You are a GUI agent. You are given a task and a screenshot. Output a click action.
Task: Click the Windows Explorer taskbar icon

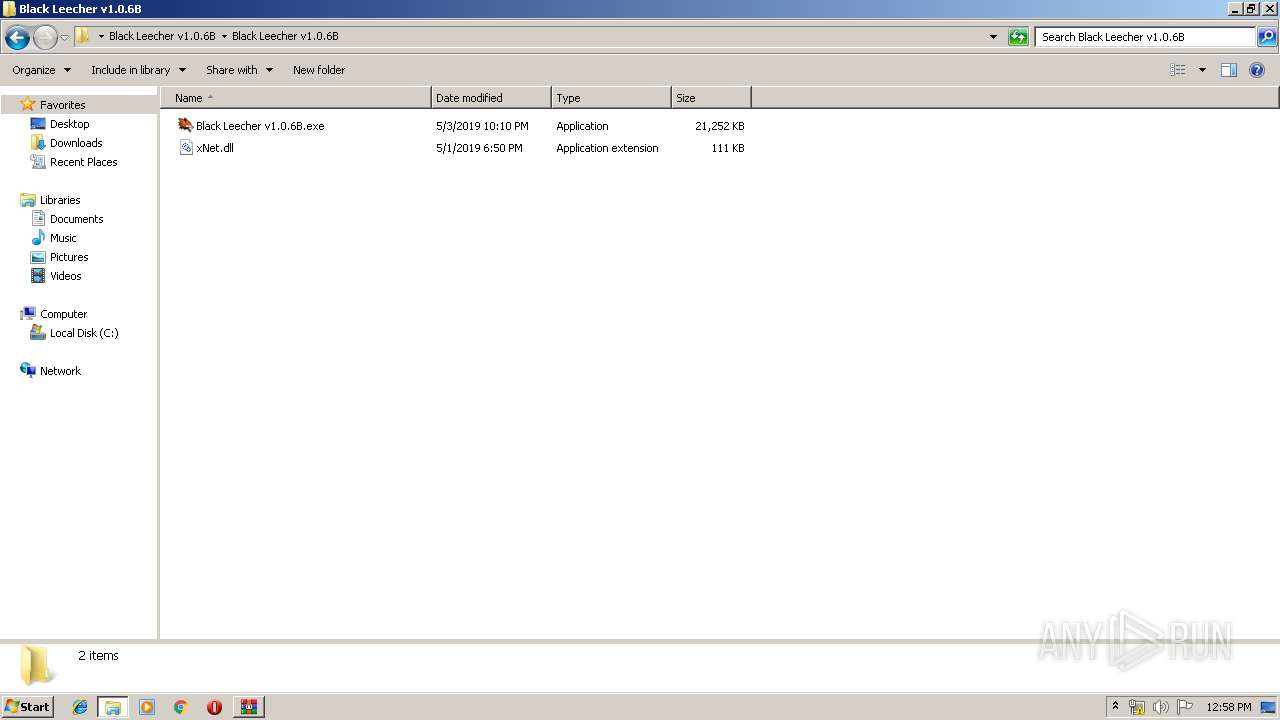coord(112,707)
